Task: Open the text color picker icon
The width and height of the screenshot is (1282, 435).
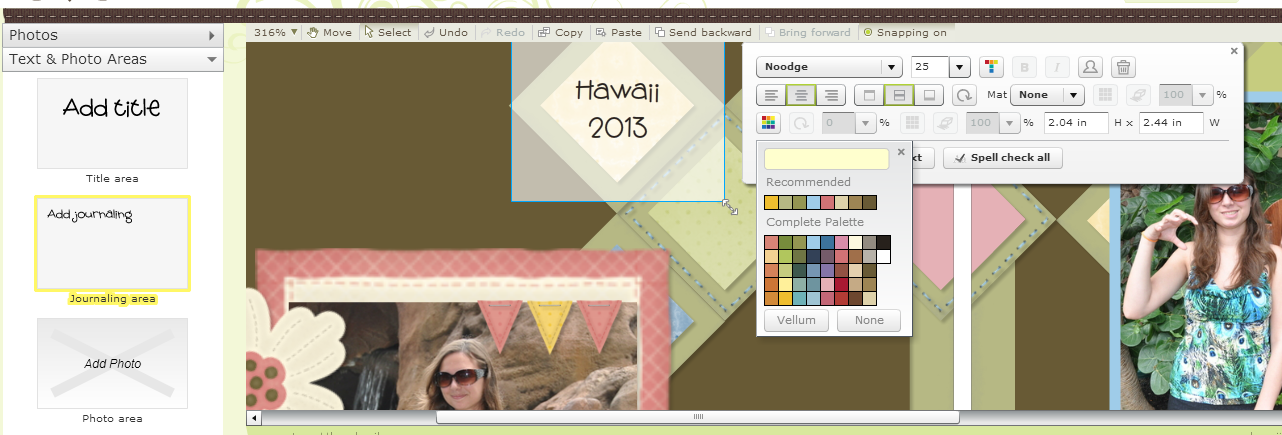Action: [x=990, y=67]
